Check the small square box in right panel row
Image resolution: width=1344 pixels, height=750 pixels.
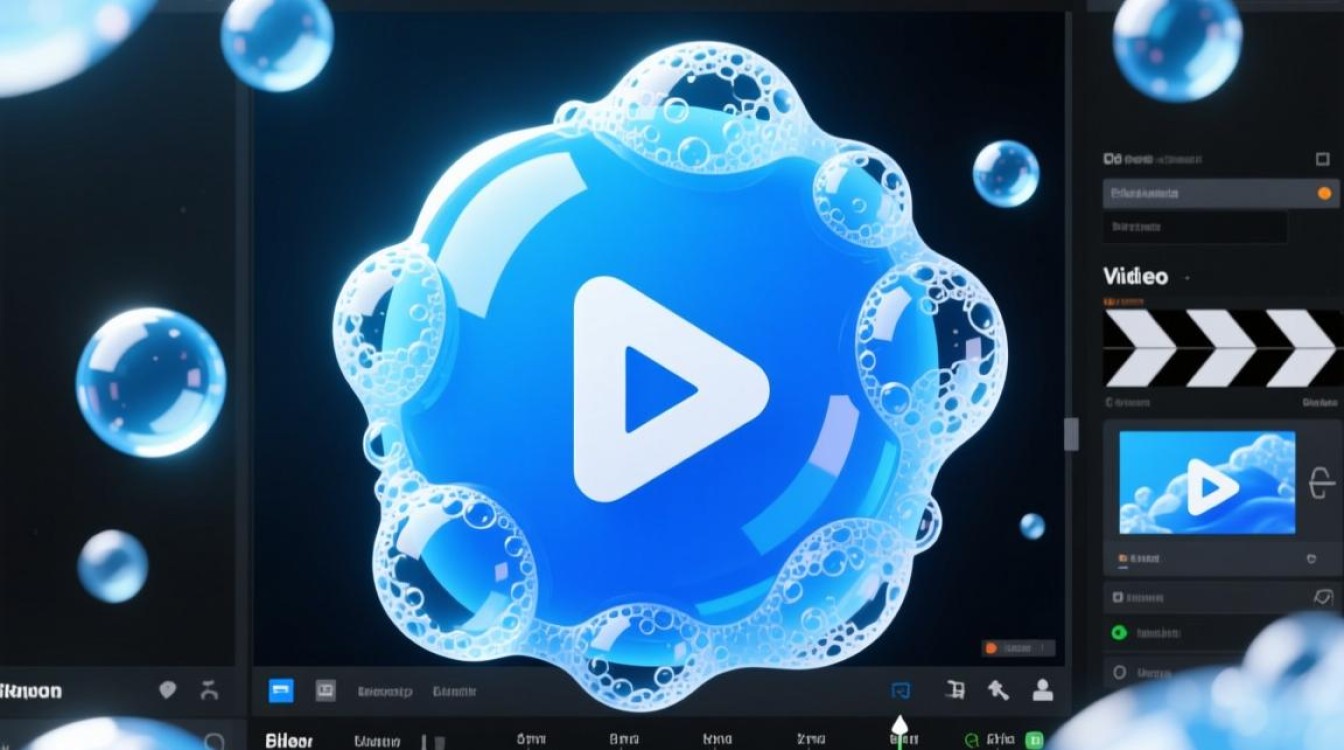(x=1119, y=598)
